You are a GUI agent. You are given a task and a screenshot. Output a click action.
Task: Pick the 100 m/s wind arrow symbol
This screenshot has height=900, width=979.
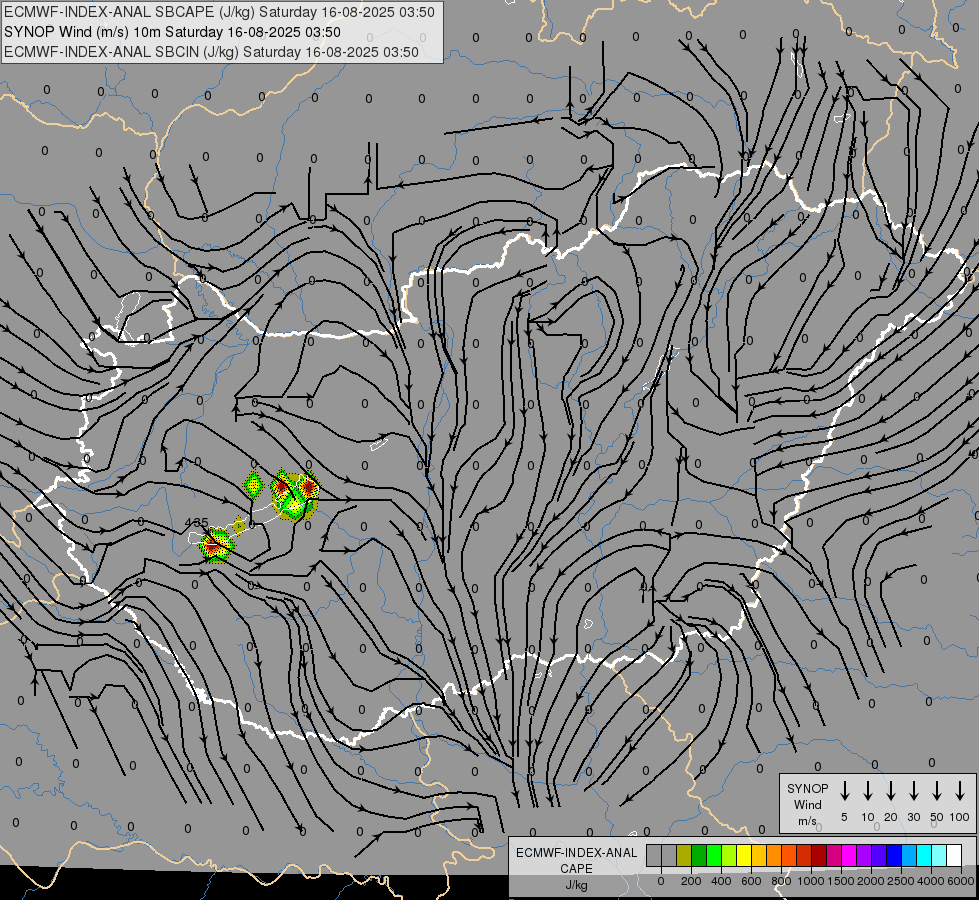tap(960, 791)
